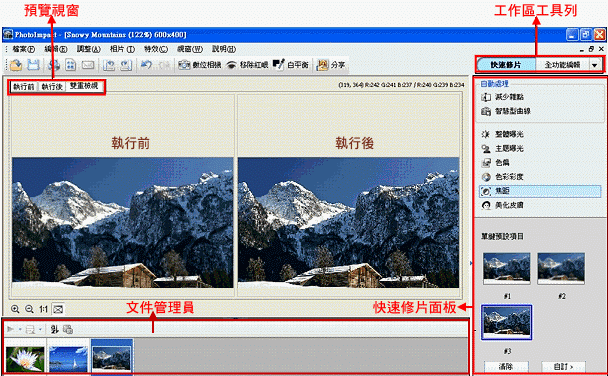Open the dropdown arrow beside the layout icon

click(40, 329)
